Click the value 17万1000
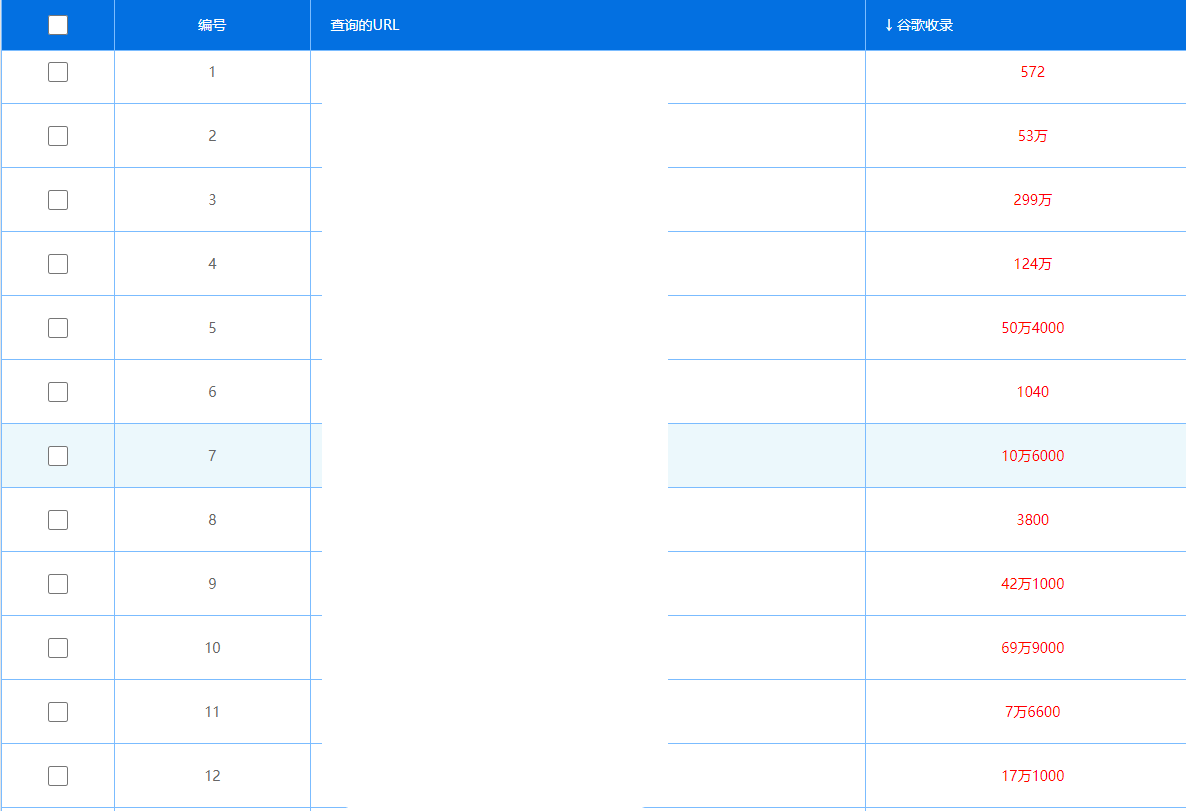This screenshot has width=1186, height=811. pos(1032,775)
